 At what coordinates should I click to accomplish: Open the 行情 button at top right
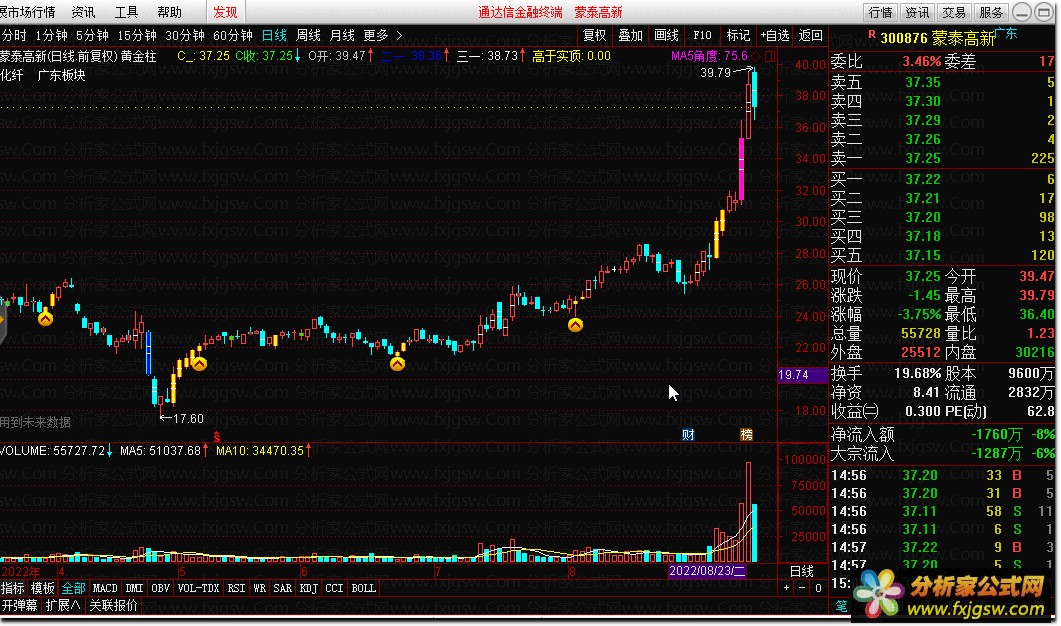(x=880, y=12)
